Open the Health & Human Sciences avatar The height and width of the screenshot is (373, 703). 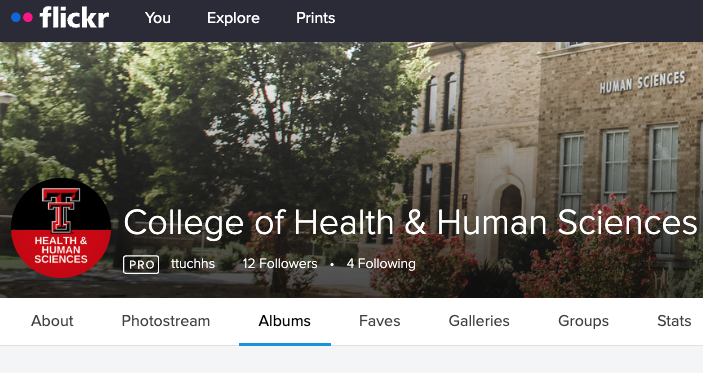(61, 228)
